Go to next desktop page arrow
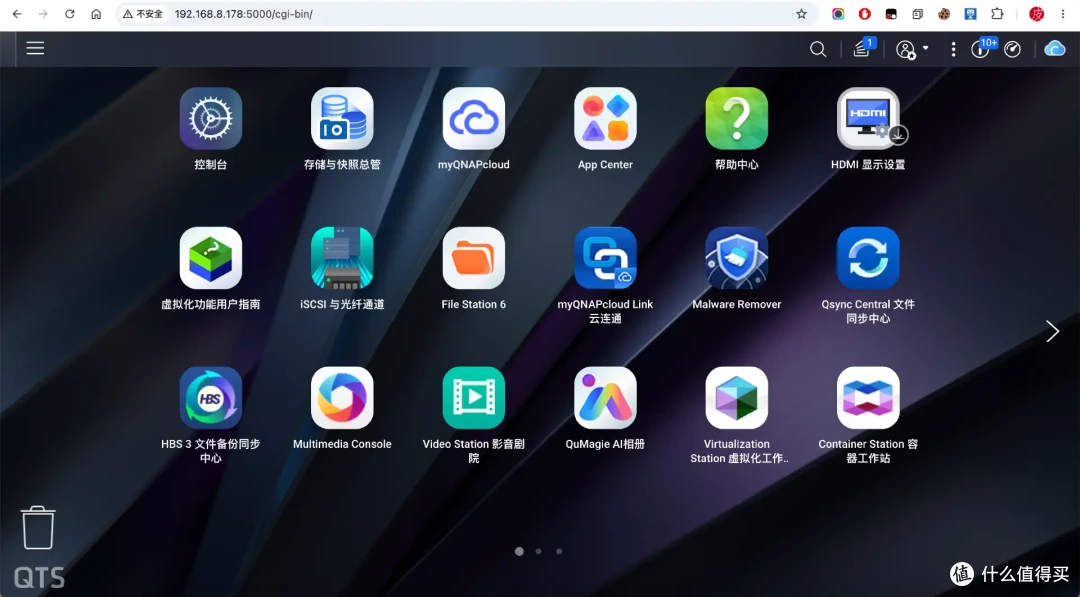The image size is (1080, 597). [x=1052, y=331]
